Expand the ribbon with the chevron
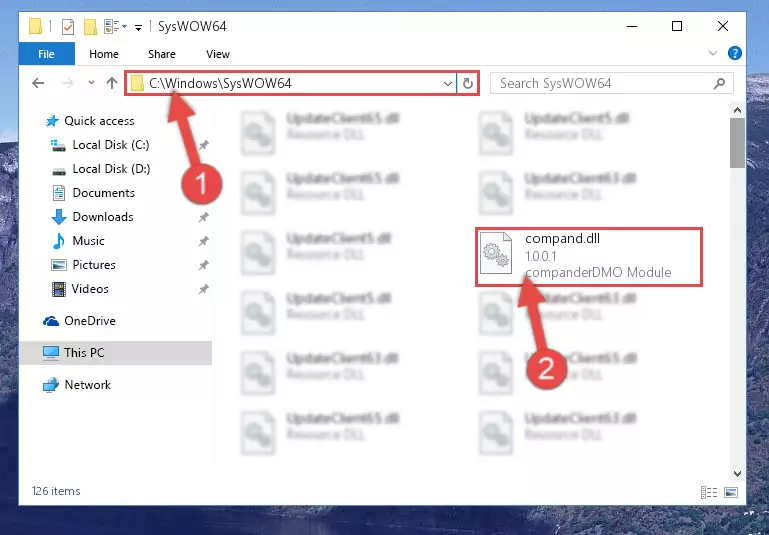The height and width of the screenshot is (535, 769). (713, 53)
